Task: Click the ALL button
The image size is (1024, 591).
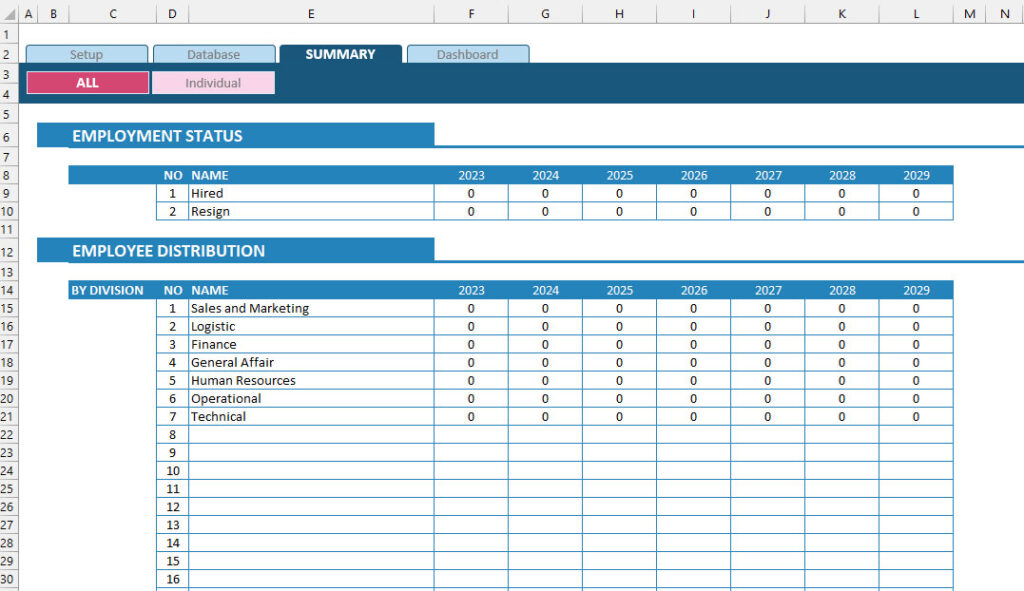Action: [x=88, y=83]
